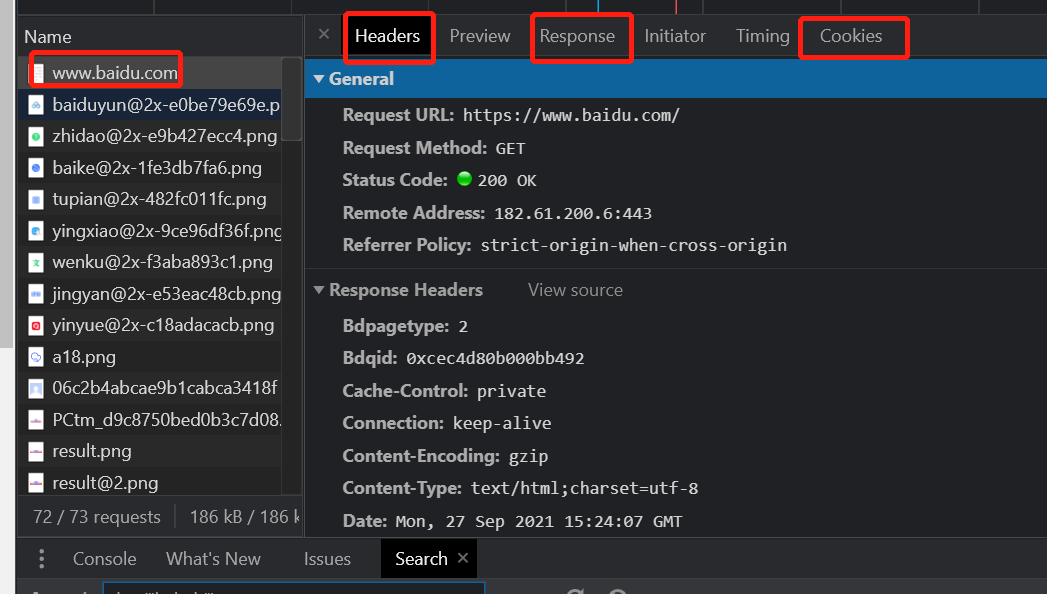Click icon beside a18.png request
The width and height of the screenshot is (1047, 594).
tap(36, 357)
